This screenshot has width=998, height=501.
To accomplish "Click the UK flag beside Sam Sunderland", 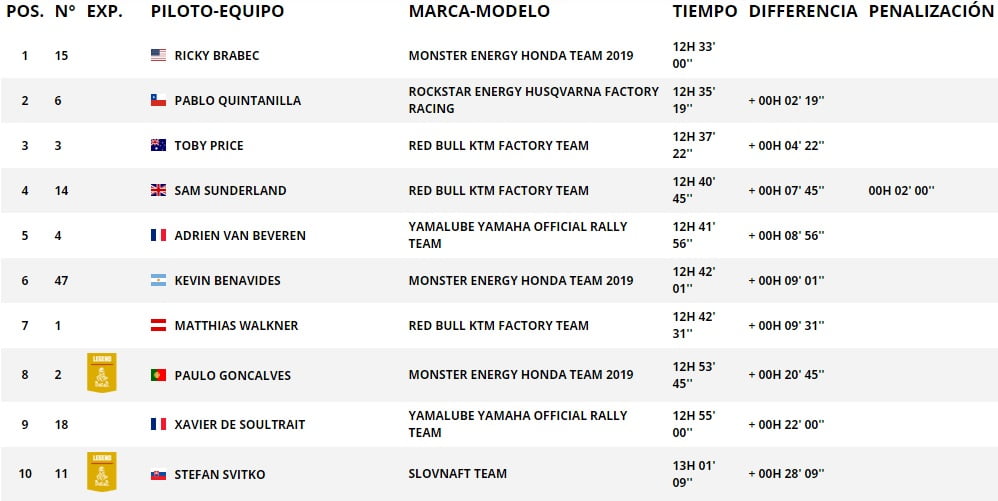I will click(x=158, y=190).
